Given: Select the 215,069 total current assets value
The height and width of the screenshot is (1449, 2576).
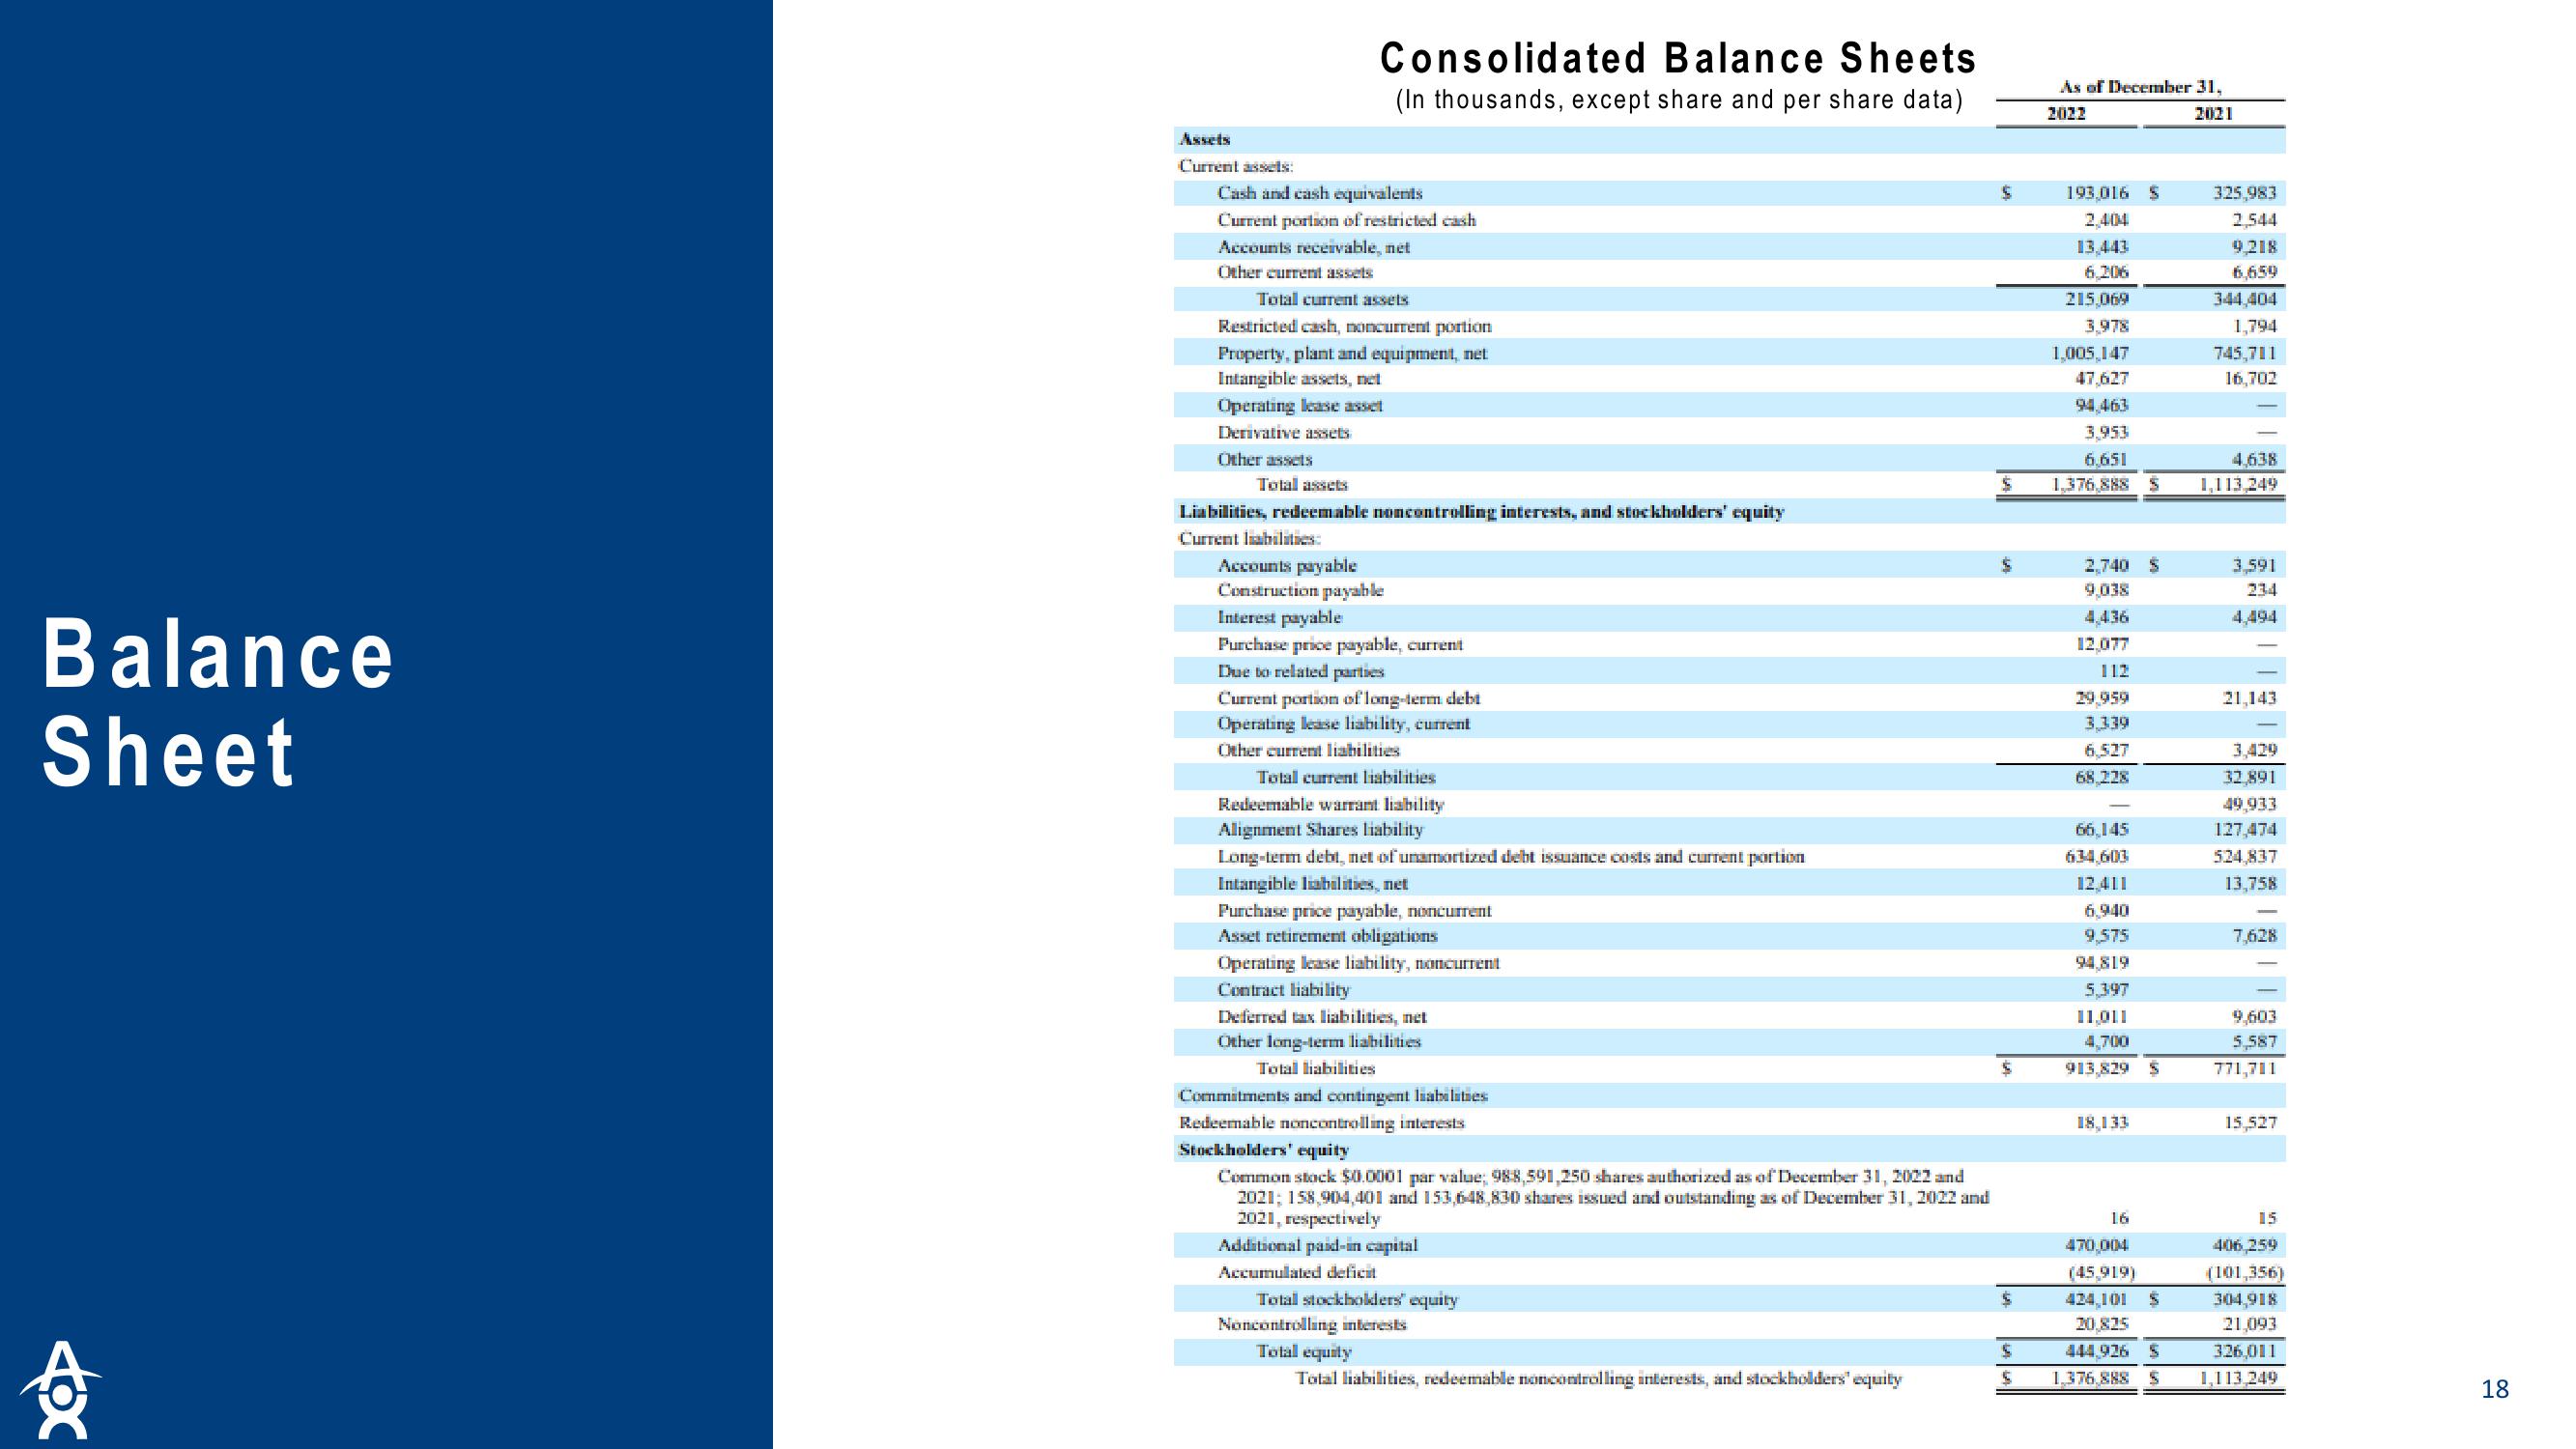Looking at the screenshot, I should coord(2097,299).
